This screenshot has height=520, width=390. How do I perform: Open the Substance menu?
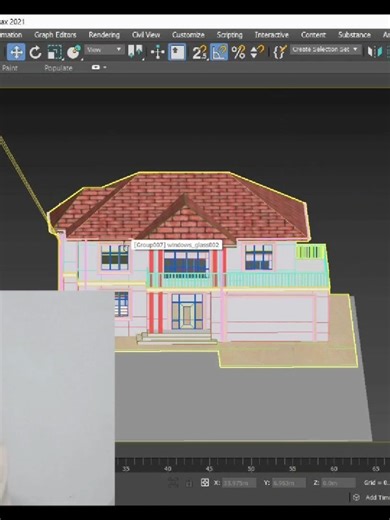[x=354, y=35]
